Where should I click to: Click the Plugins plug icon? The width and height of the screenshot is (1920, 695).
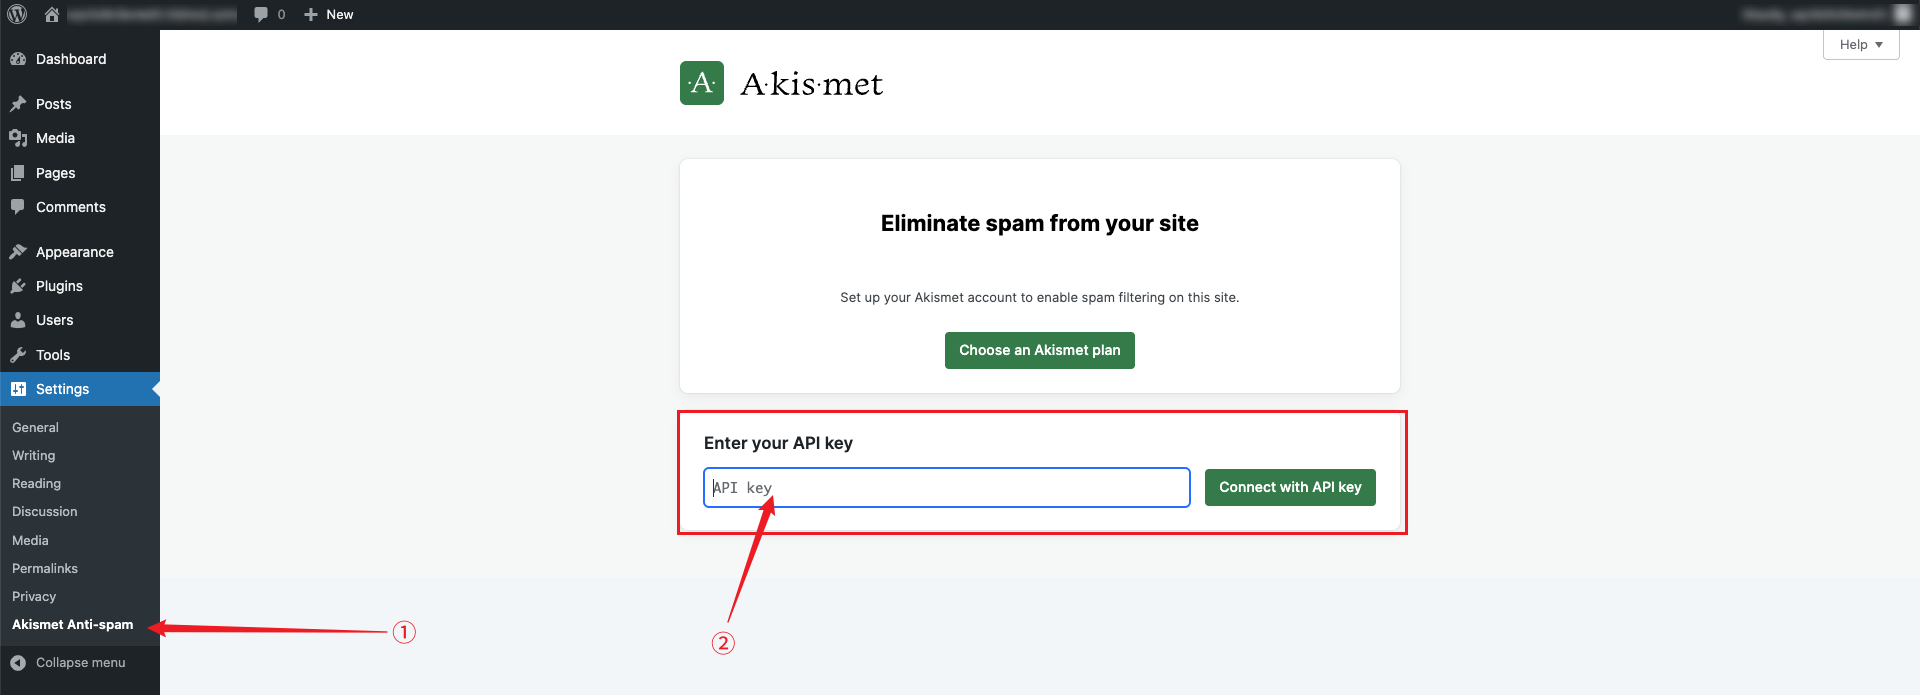(x=18, y=286)
